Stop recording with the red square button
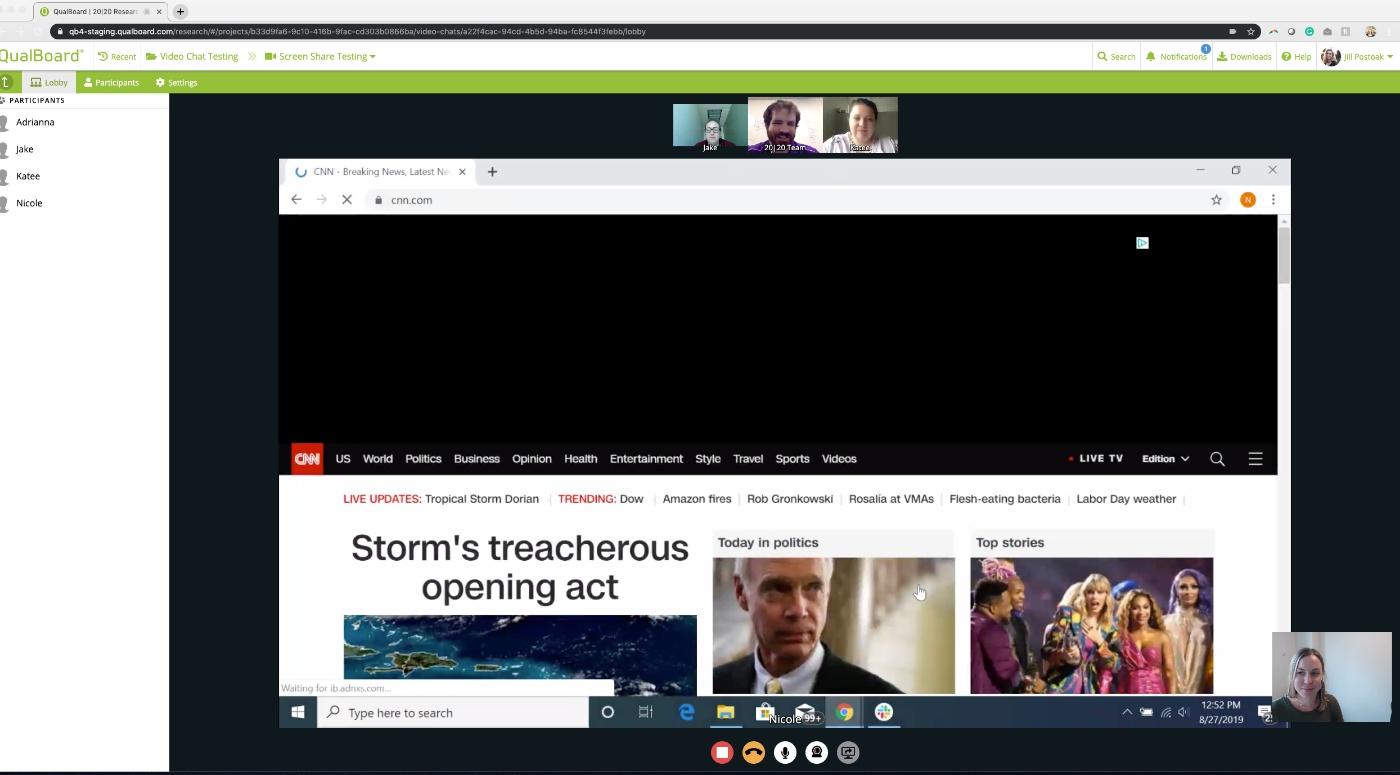The height and width of the screenshot is (775, 1400). 722,752
